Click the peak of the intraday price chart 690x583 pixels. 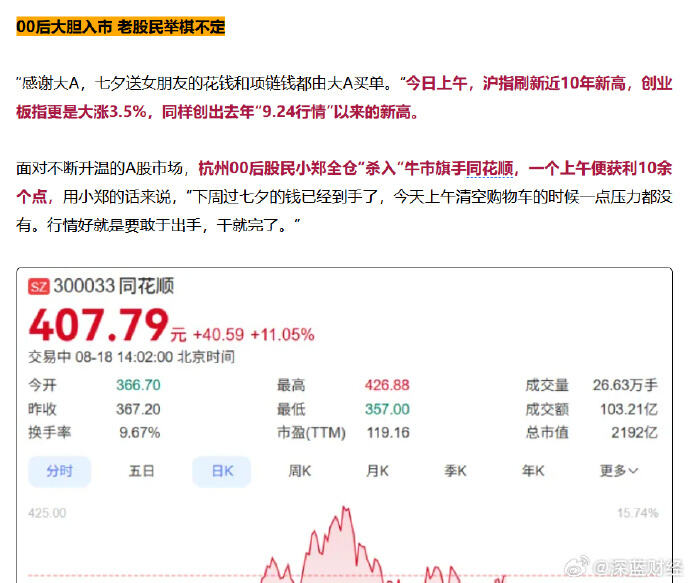(x=345, y=508)
